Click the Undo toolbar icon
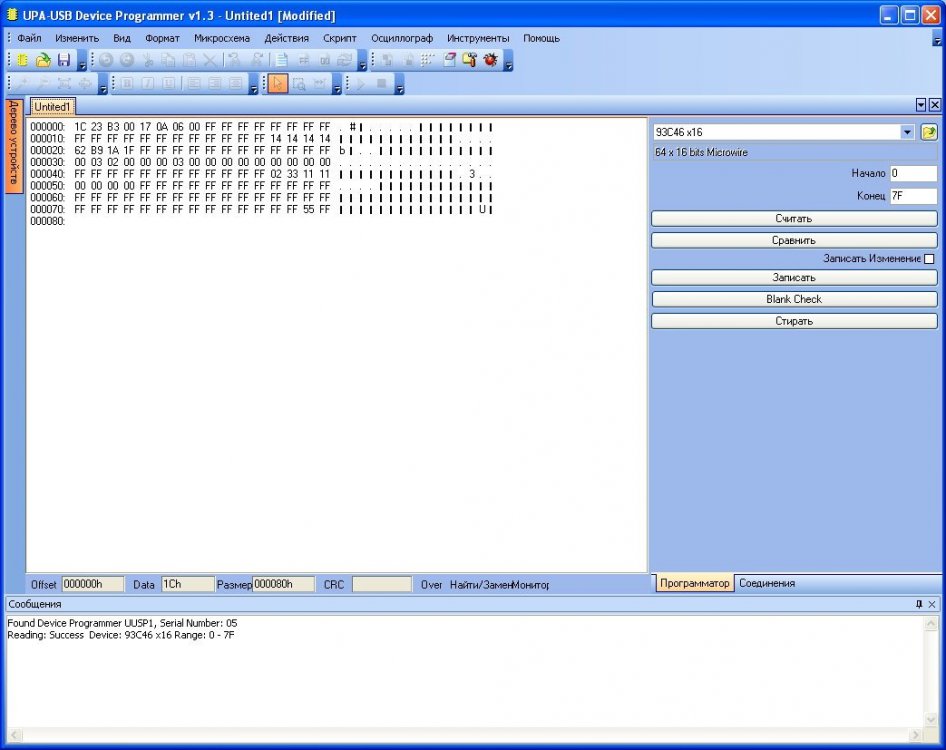This screenshot has width=946, height=750. pyautogui.click(x=106, y=60)
